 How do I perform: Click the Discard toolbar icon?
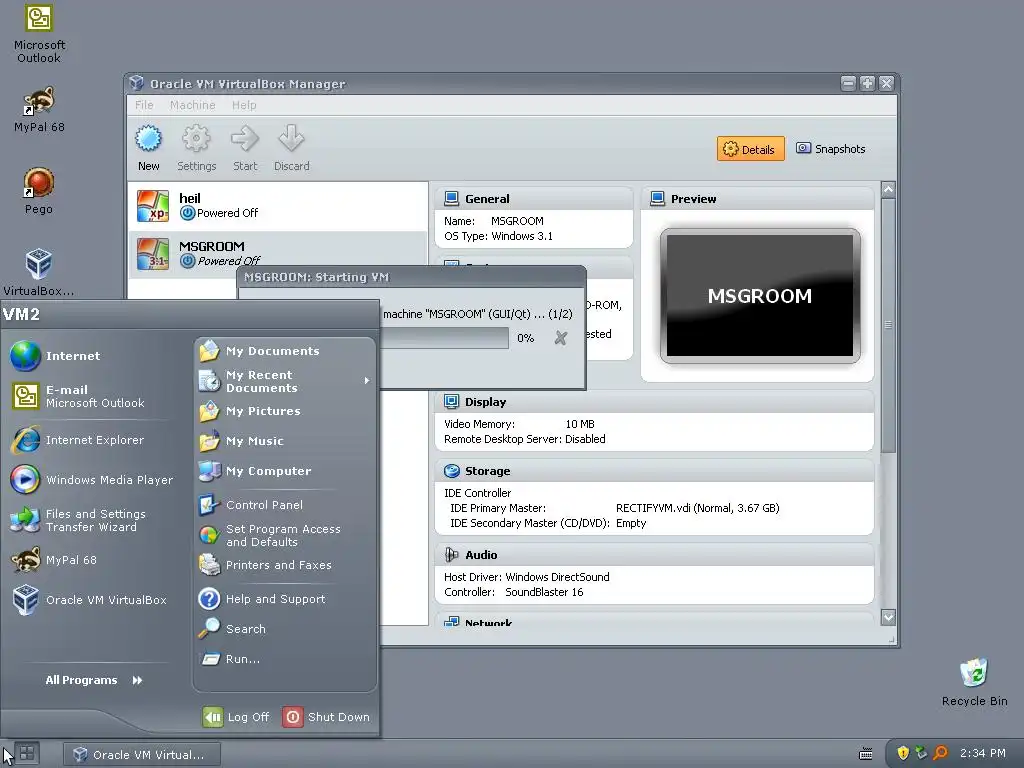(x=291, y=139)
